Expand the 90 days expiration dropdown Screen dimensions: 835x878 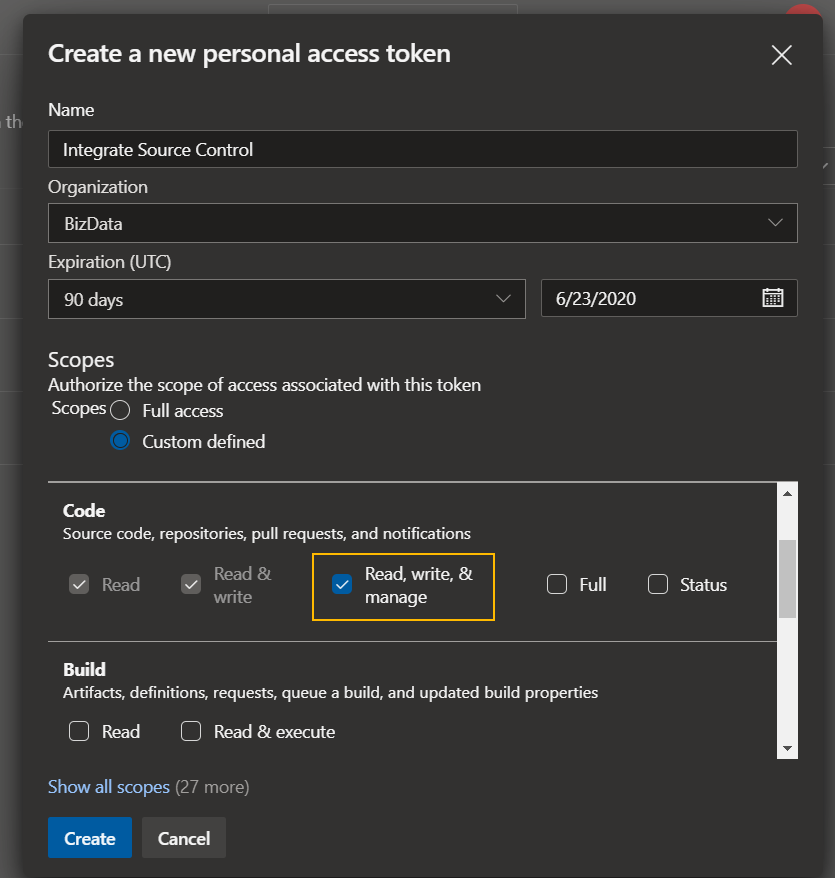(x=287, y=299)
